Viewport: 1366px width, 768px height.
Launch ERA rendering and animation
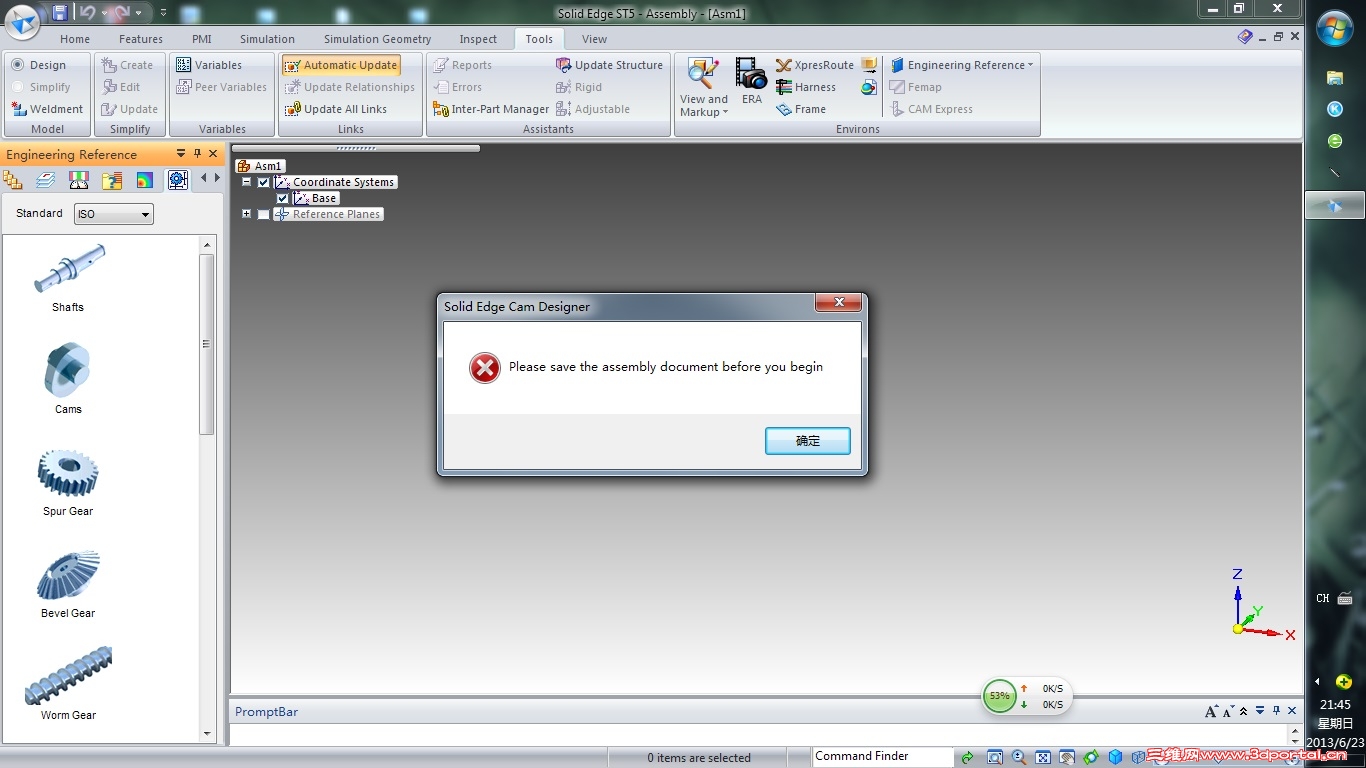pyautogui.click(x=752, y=81)
